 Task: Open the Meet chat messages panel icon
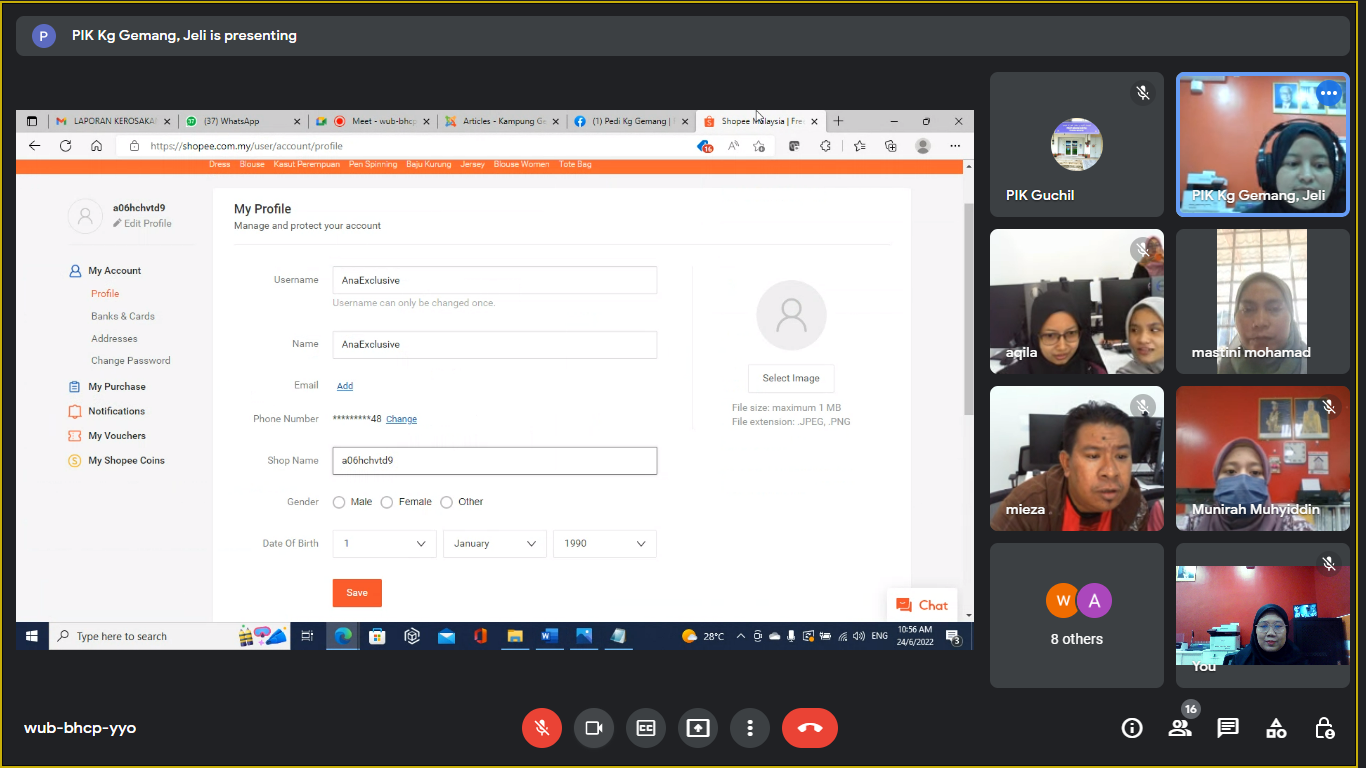pos(1228,728)
